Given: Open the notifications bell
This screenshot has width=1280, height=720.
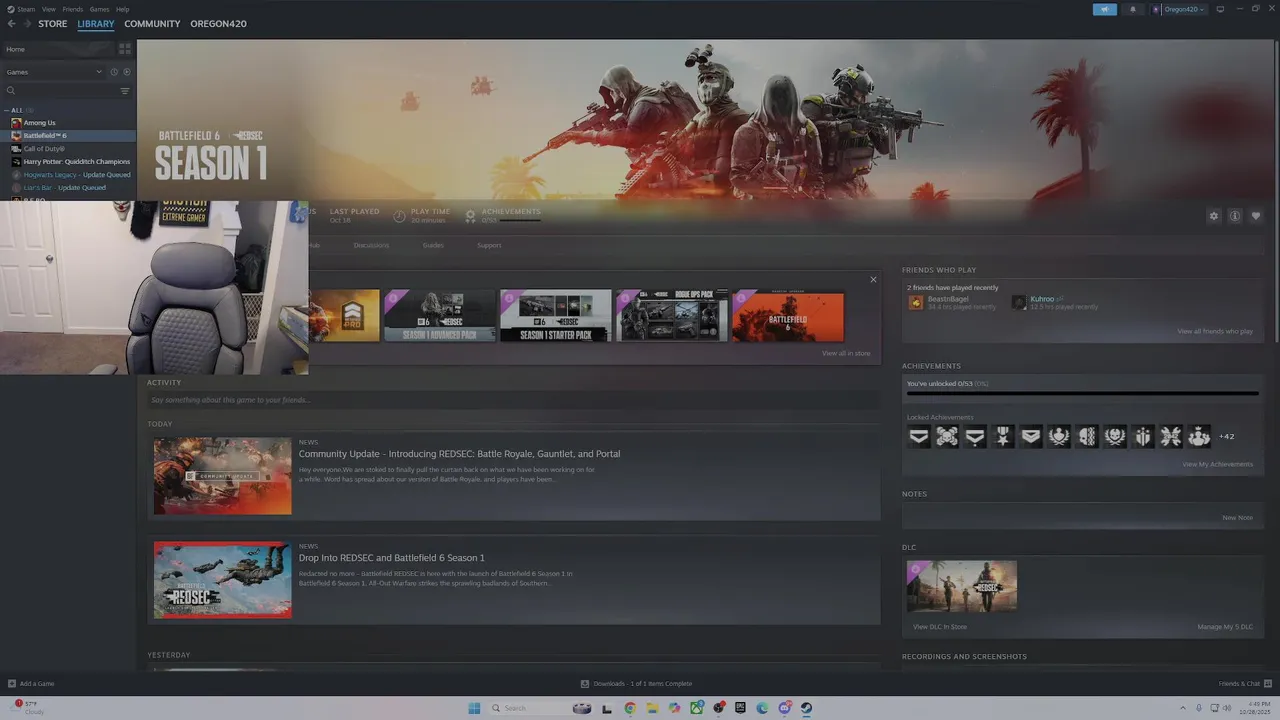Looking at the screenshot, I should 1133,9.
